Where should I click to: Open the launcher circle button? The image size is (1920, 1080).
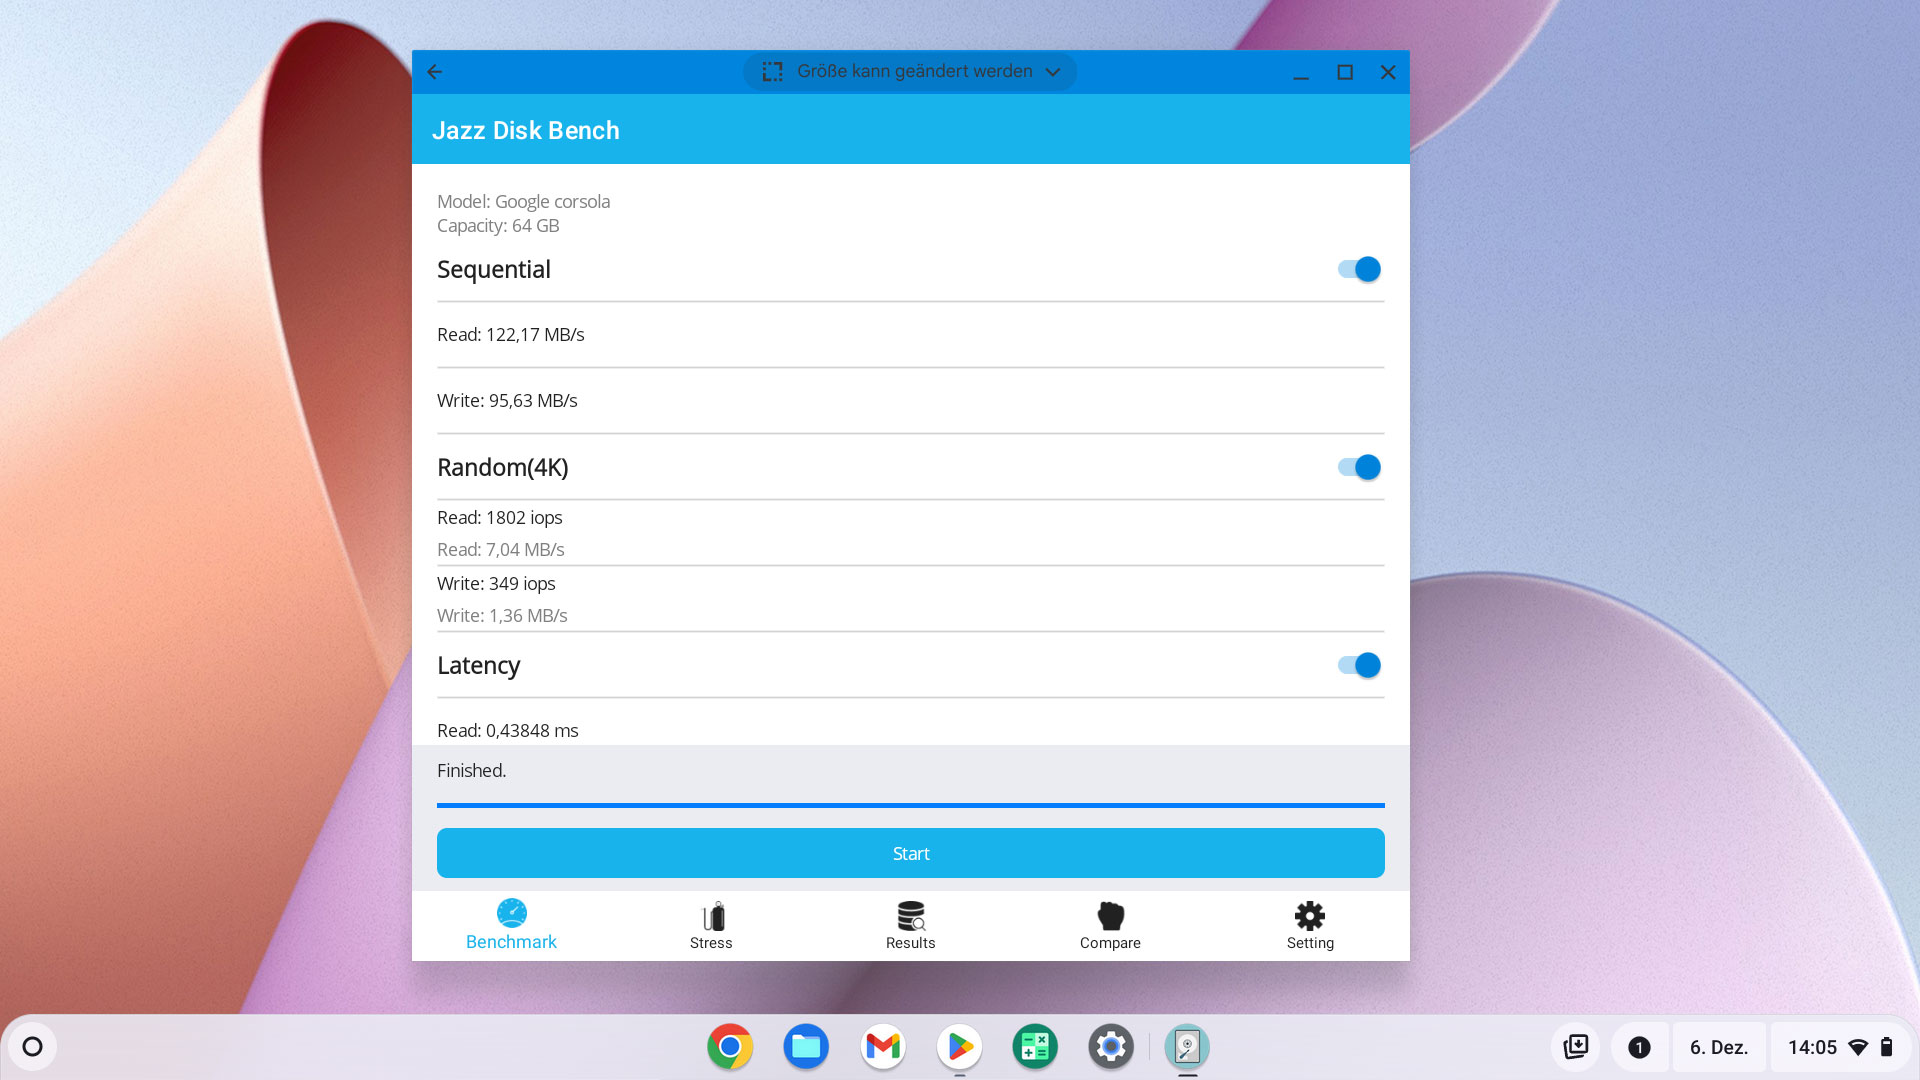(33, 1047)
